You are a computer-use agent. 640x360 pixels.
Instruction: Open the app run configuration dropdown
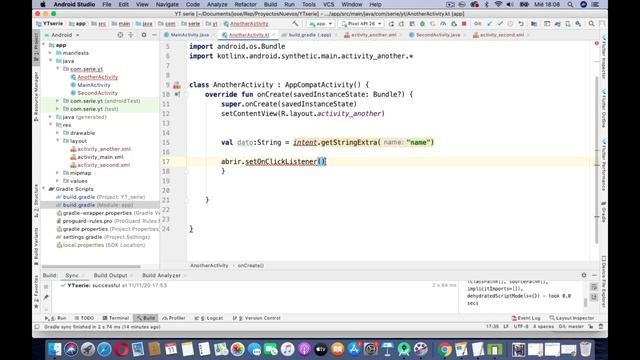pyautogui.click(x=320, y=24)
